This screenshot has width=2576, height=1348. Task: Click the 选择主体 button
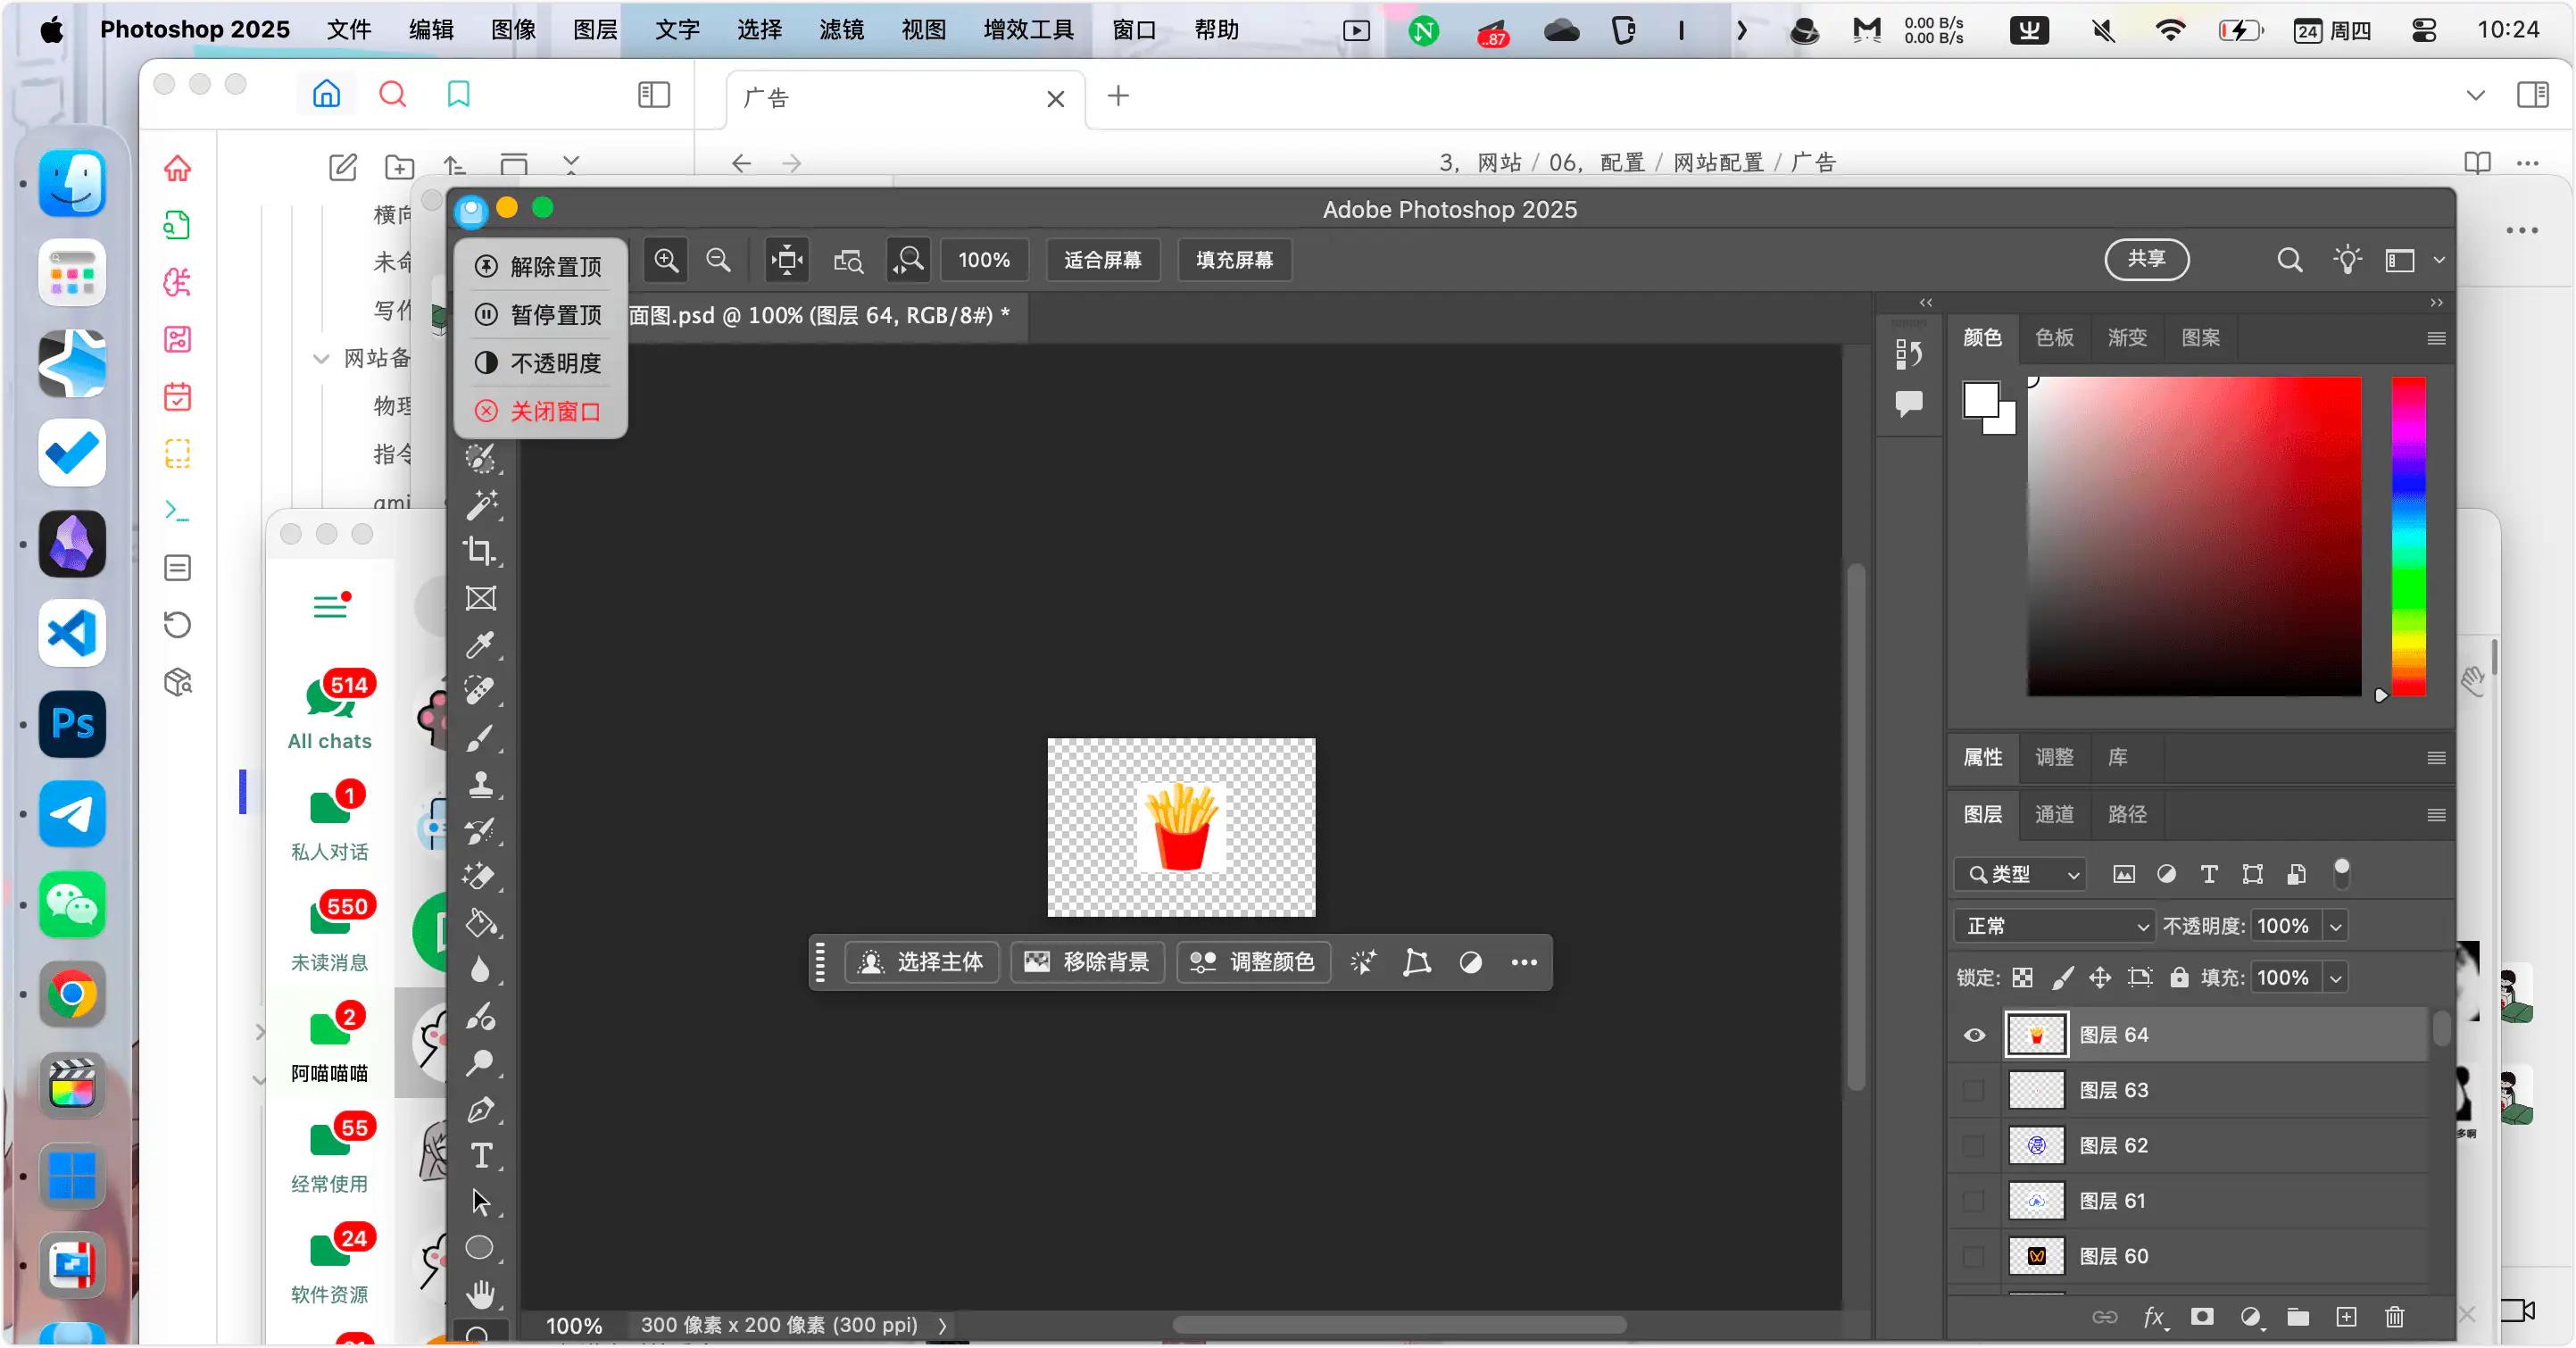pos(922,962)
